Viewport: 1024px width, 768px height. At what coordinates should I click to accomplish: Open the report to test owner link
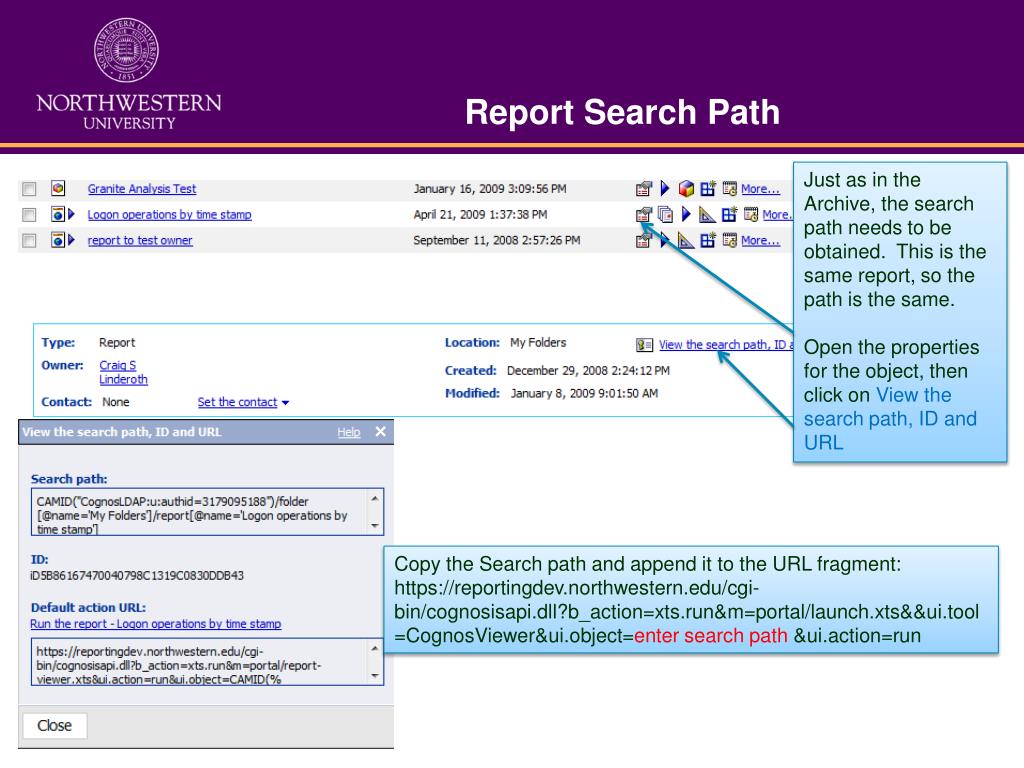pyautogui.click(x=140, y=240)
